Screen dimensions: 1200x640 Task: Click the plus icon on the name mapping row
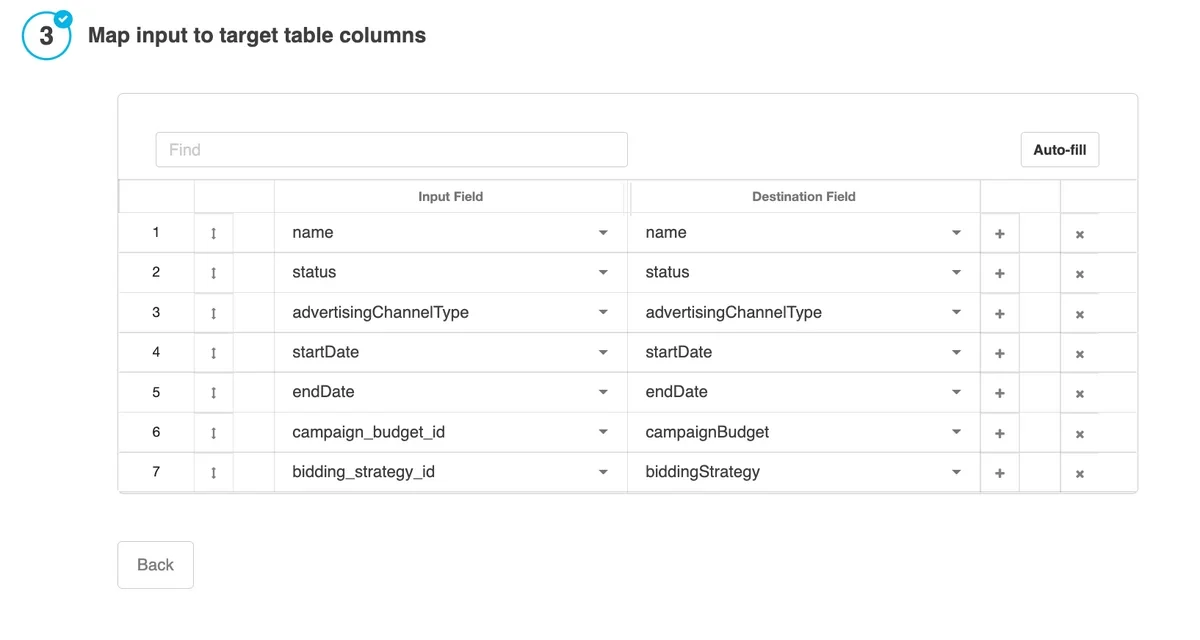tap(999, 233)
